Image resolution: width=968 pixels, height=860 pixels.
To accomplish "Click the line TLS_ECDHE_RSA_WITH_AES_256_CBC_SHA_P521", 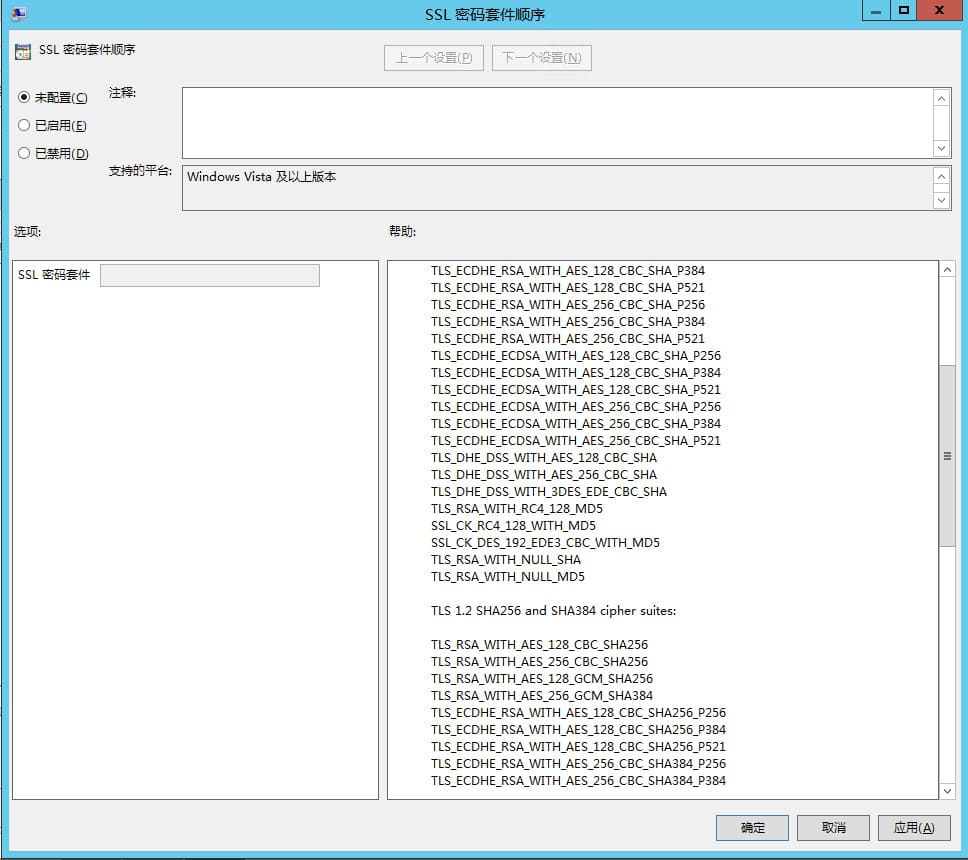I will 568,338.
